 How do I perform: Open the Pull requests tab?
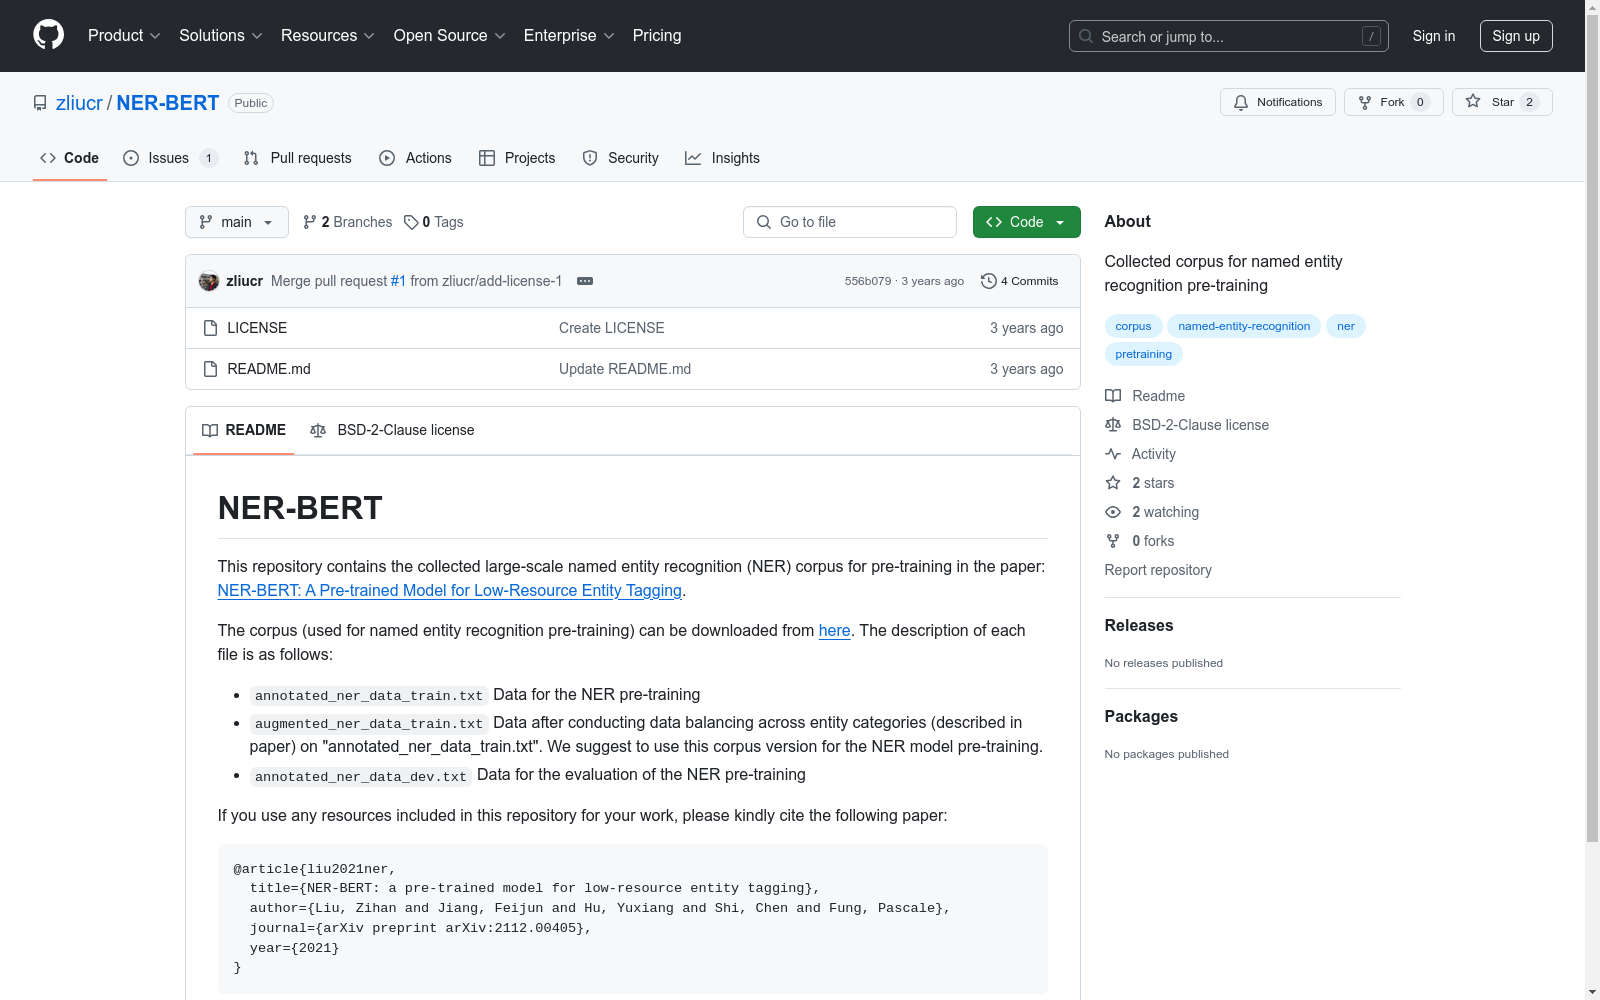pos(298,158)
